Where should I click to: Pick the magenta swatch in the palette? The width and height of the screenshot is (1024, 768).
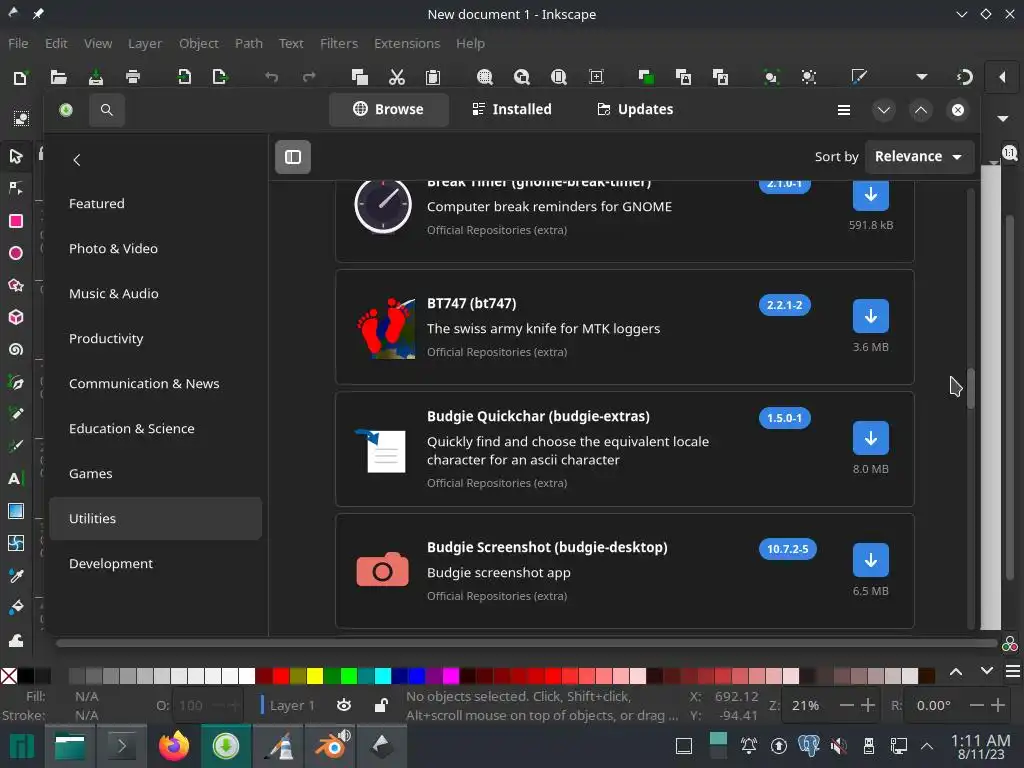click(x=451, y=675)
